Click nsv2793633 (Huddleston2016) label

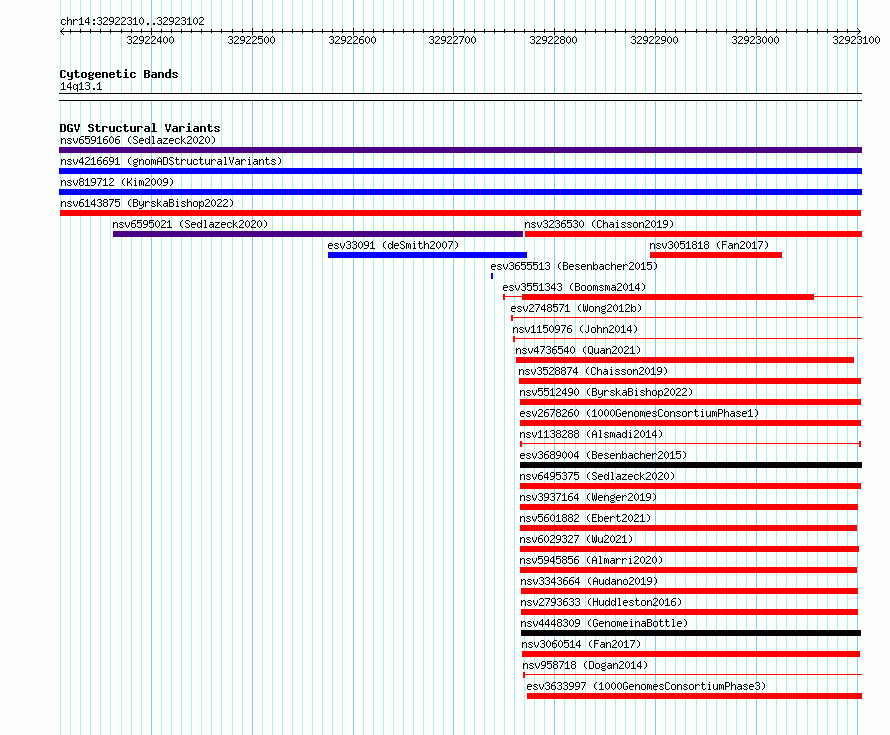pyautogui.click(x=601, y=602)
